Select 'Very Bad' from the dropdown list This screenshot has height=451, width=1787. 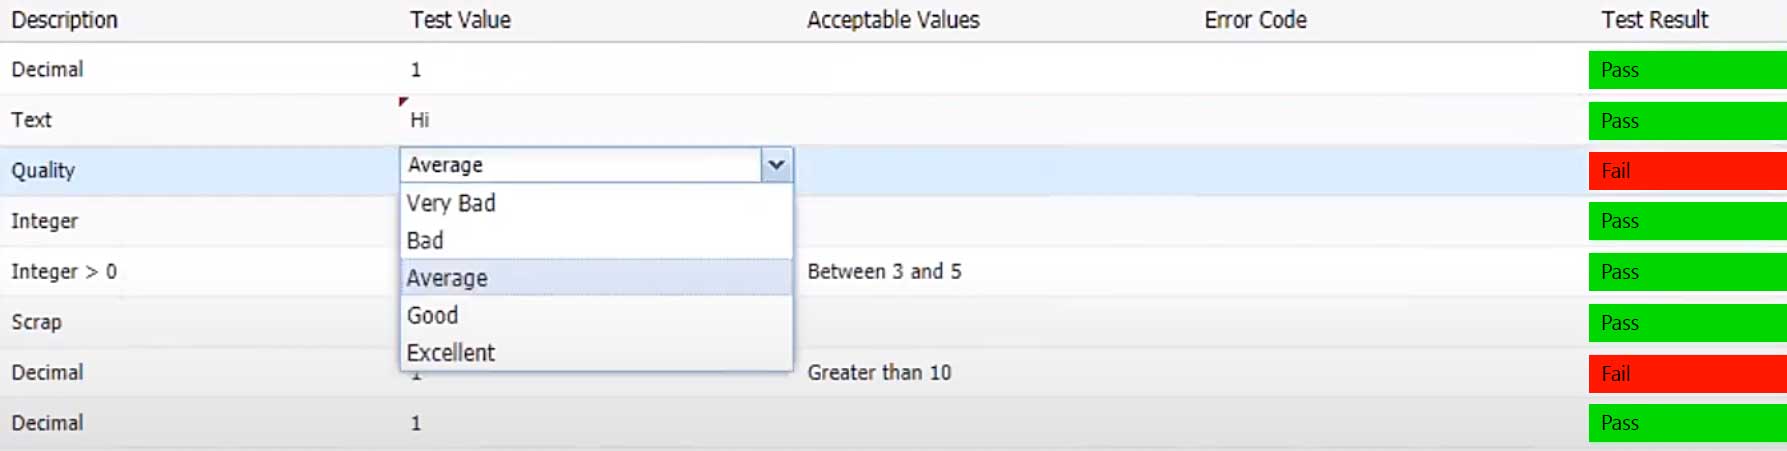pos(451,203)
